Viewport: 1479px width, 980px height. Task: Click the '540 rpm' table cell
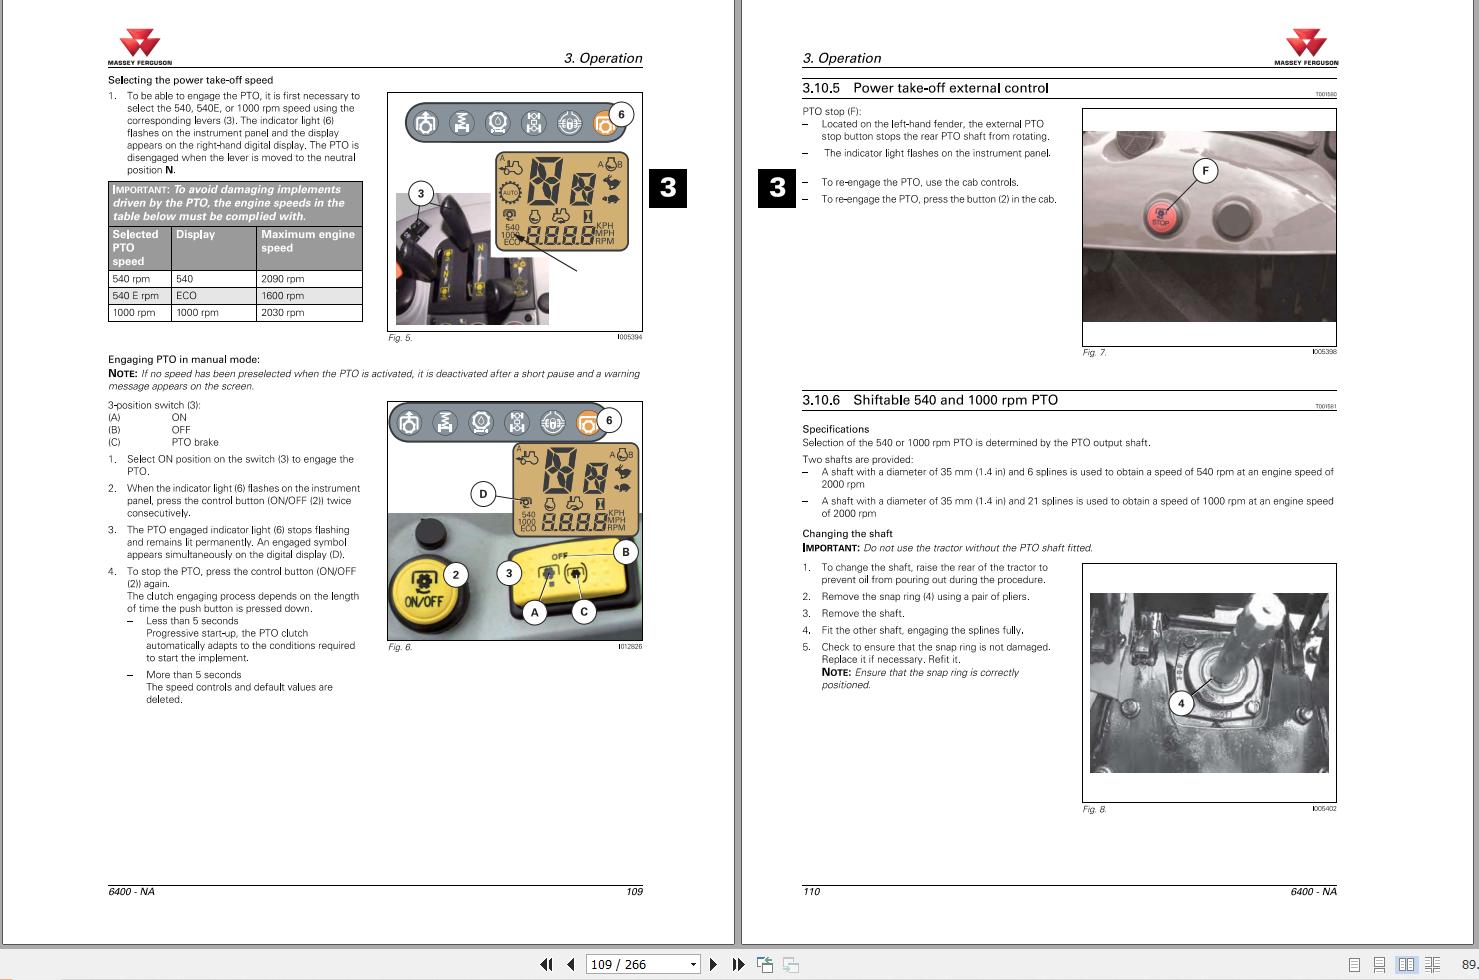(140, 279)
